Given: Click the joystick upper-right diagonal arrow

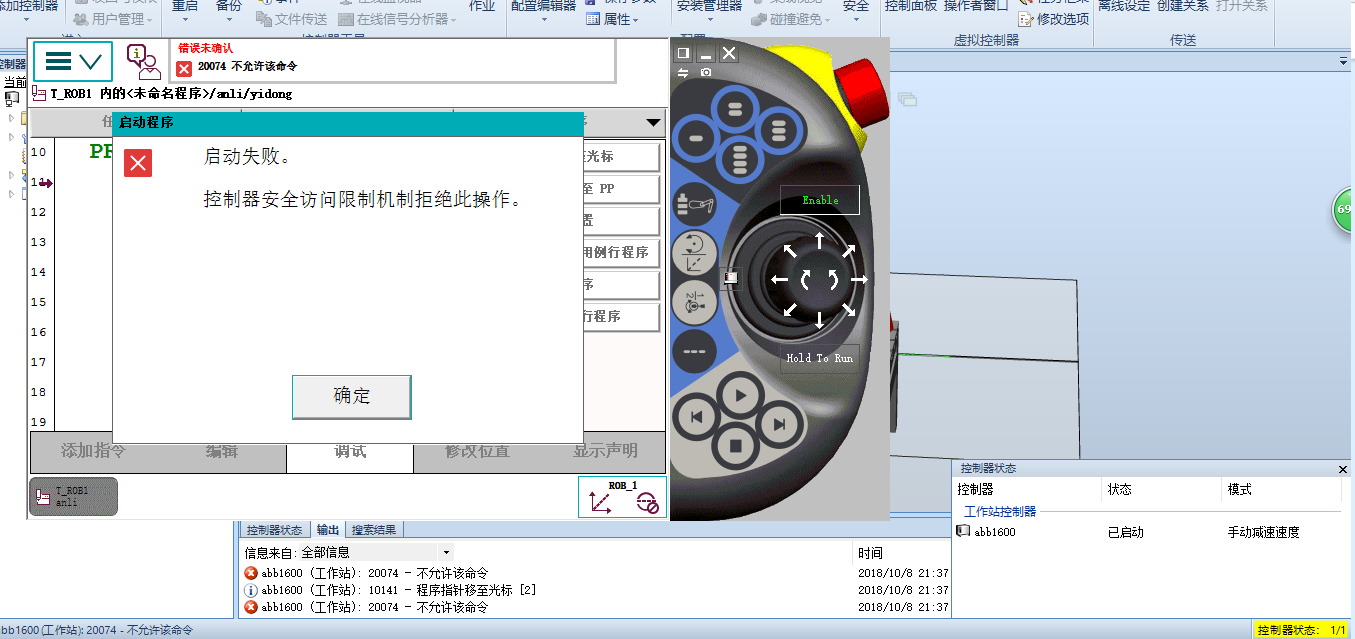Looking at the screenshot, I should tap(848, 251).
